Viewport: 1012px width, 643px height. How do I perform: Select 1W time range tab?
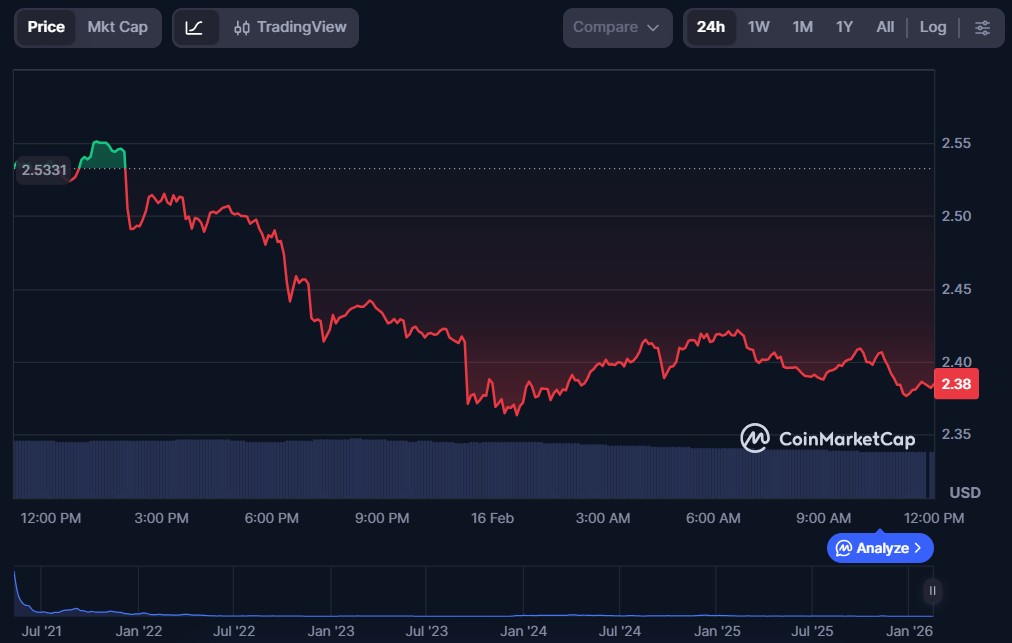pyautogui.click(x=759, y=27)
